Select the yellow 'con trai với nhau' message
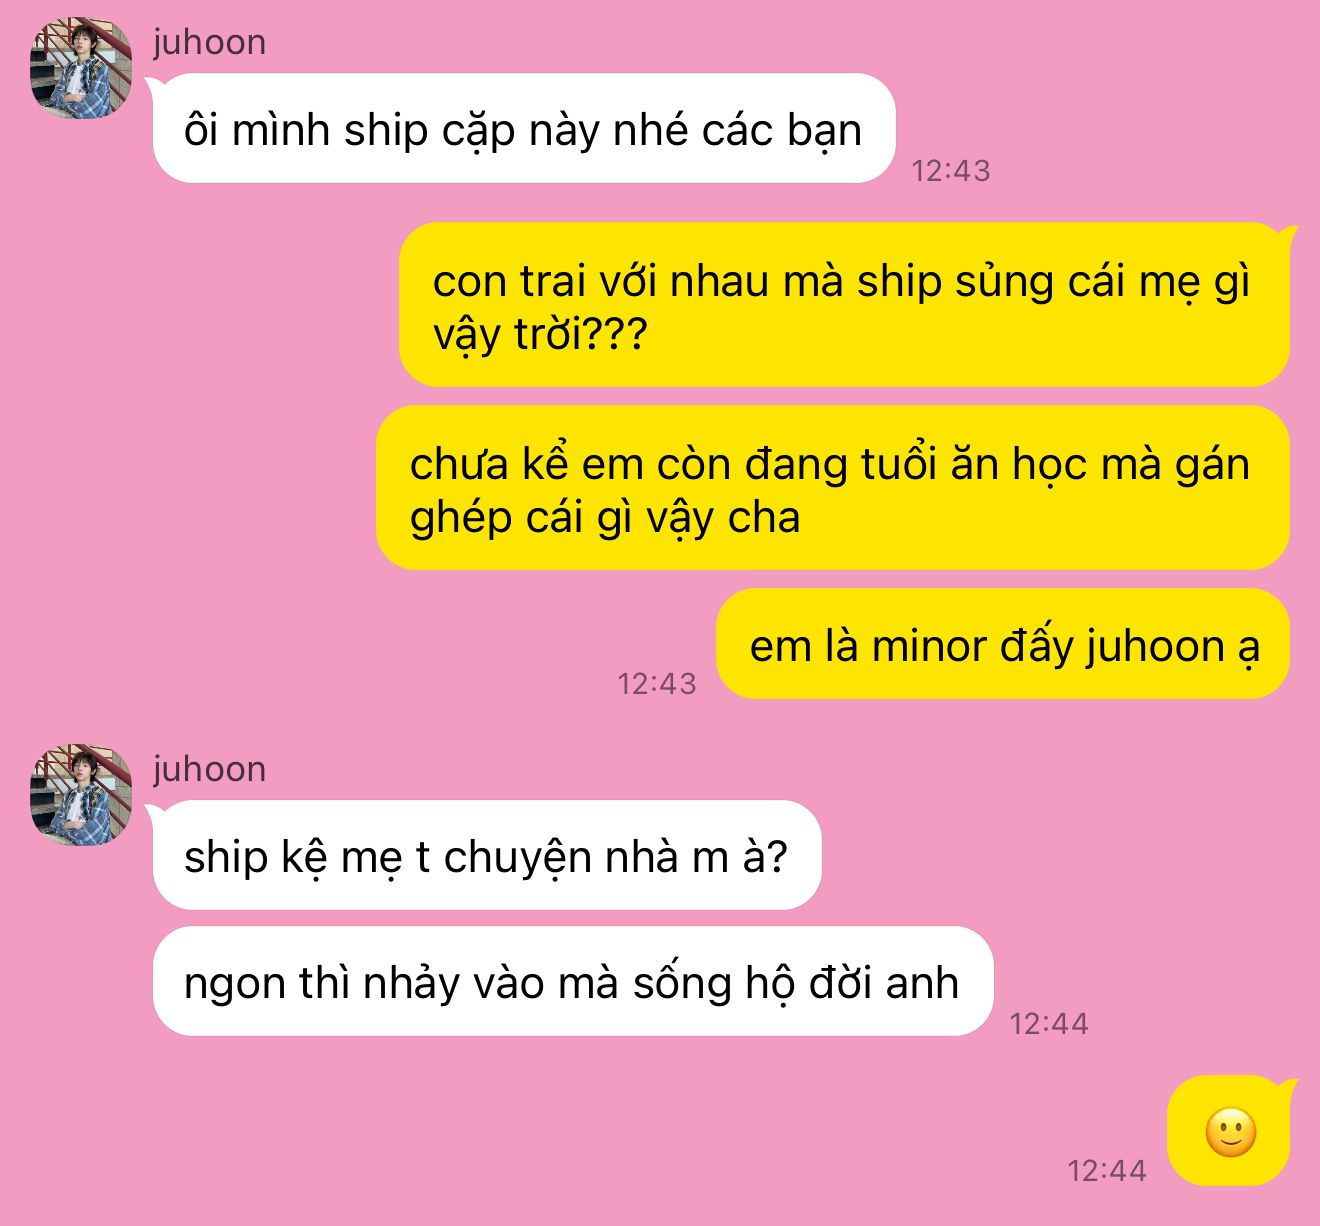The image size is (1320, 1226). (x=844, y=305)
